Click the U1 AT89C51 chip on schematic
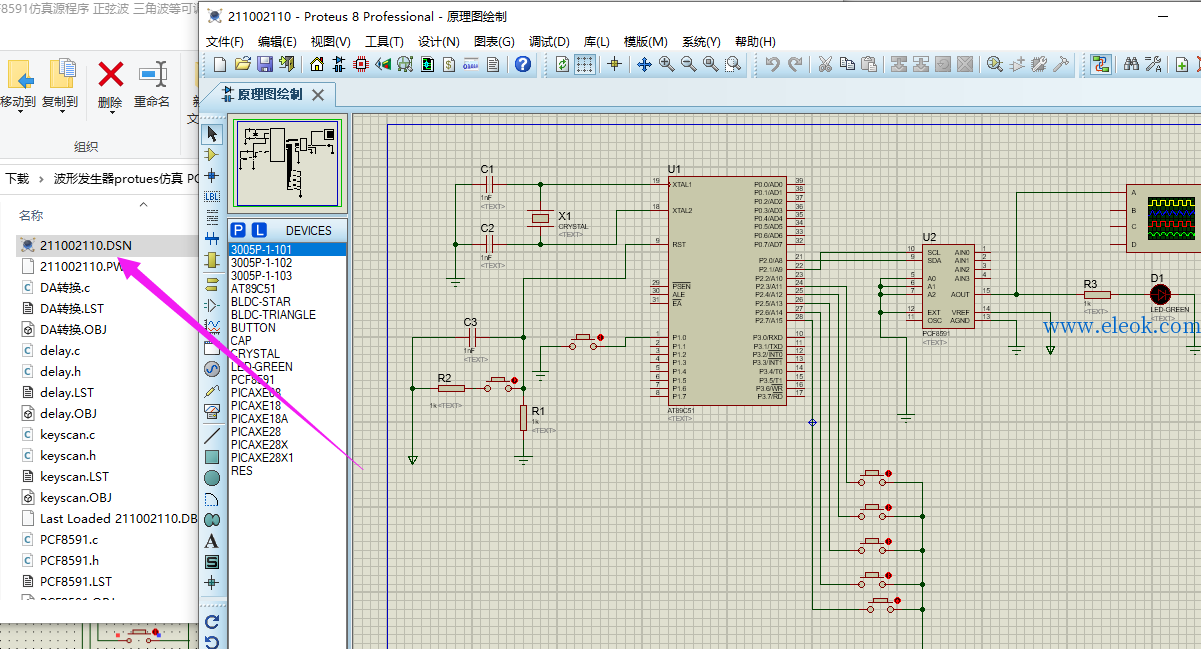This screenshot has width=1201, height=649. [726, 290]
